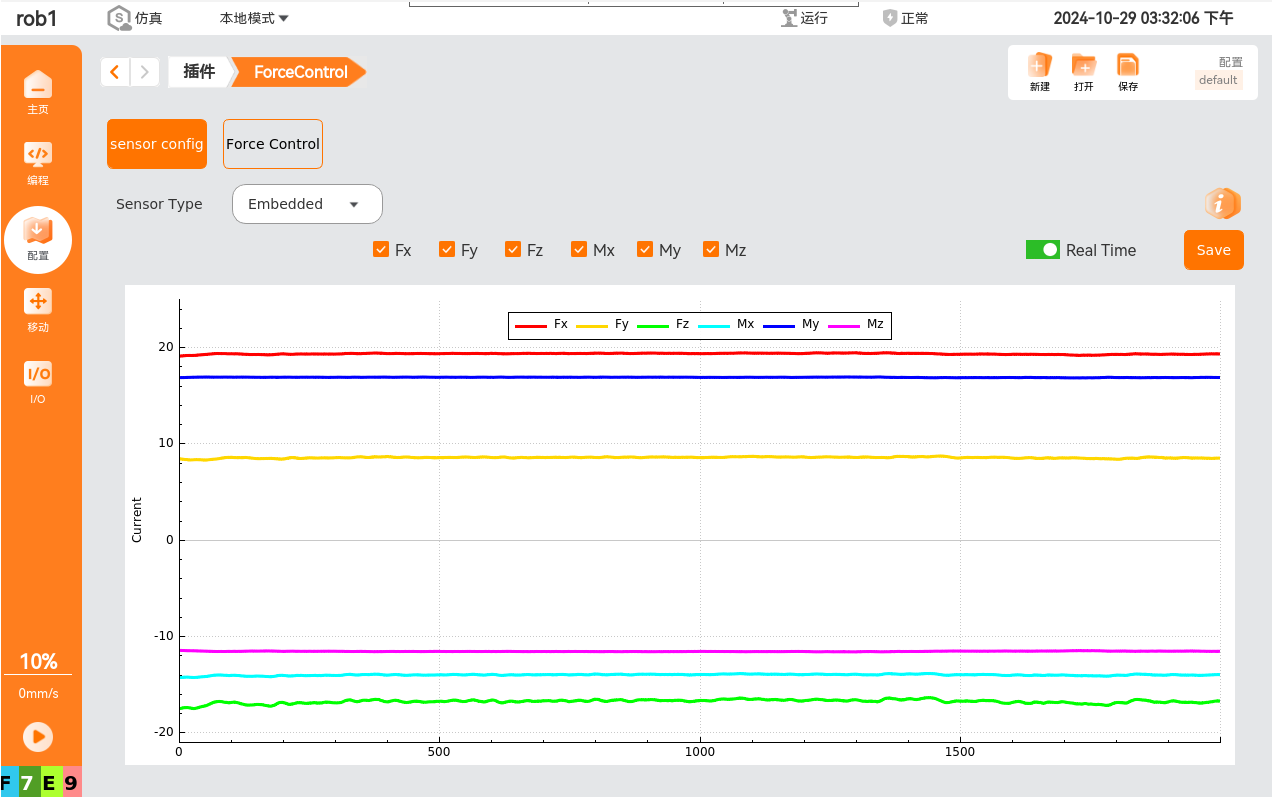Open the 编程 programming icon
The image size is (1272, 799).
38,157
